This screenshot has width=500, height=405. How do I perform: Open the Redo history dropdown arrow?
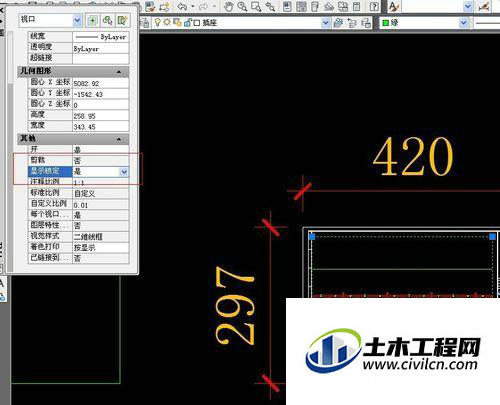(x=214, y=7)
